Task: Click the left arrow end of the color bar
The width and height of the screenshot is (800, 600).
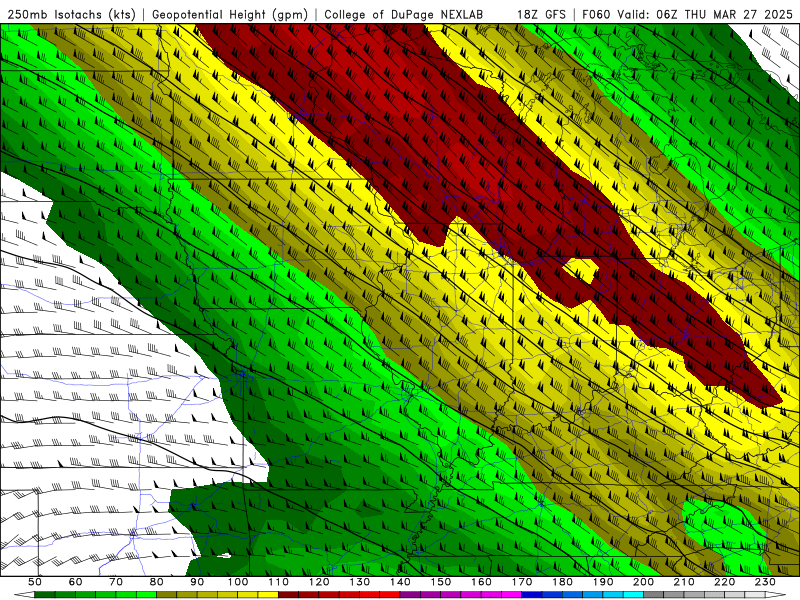Action: click(24, 595)
